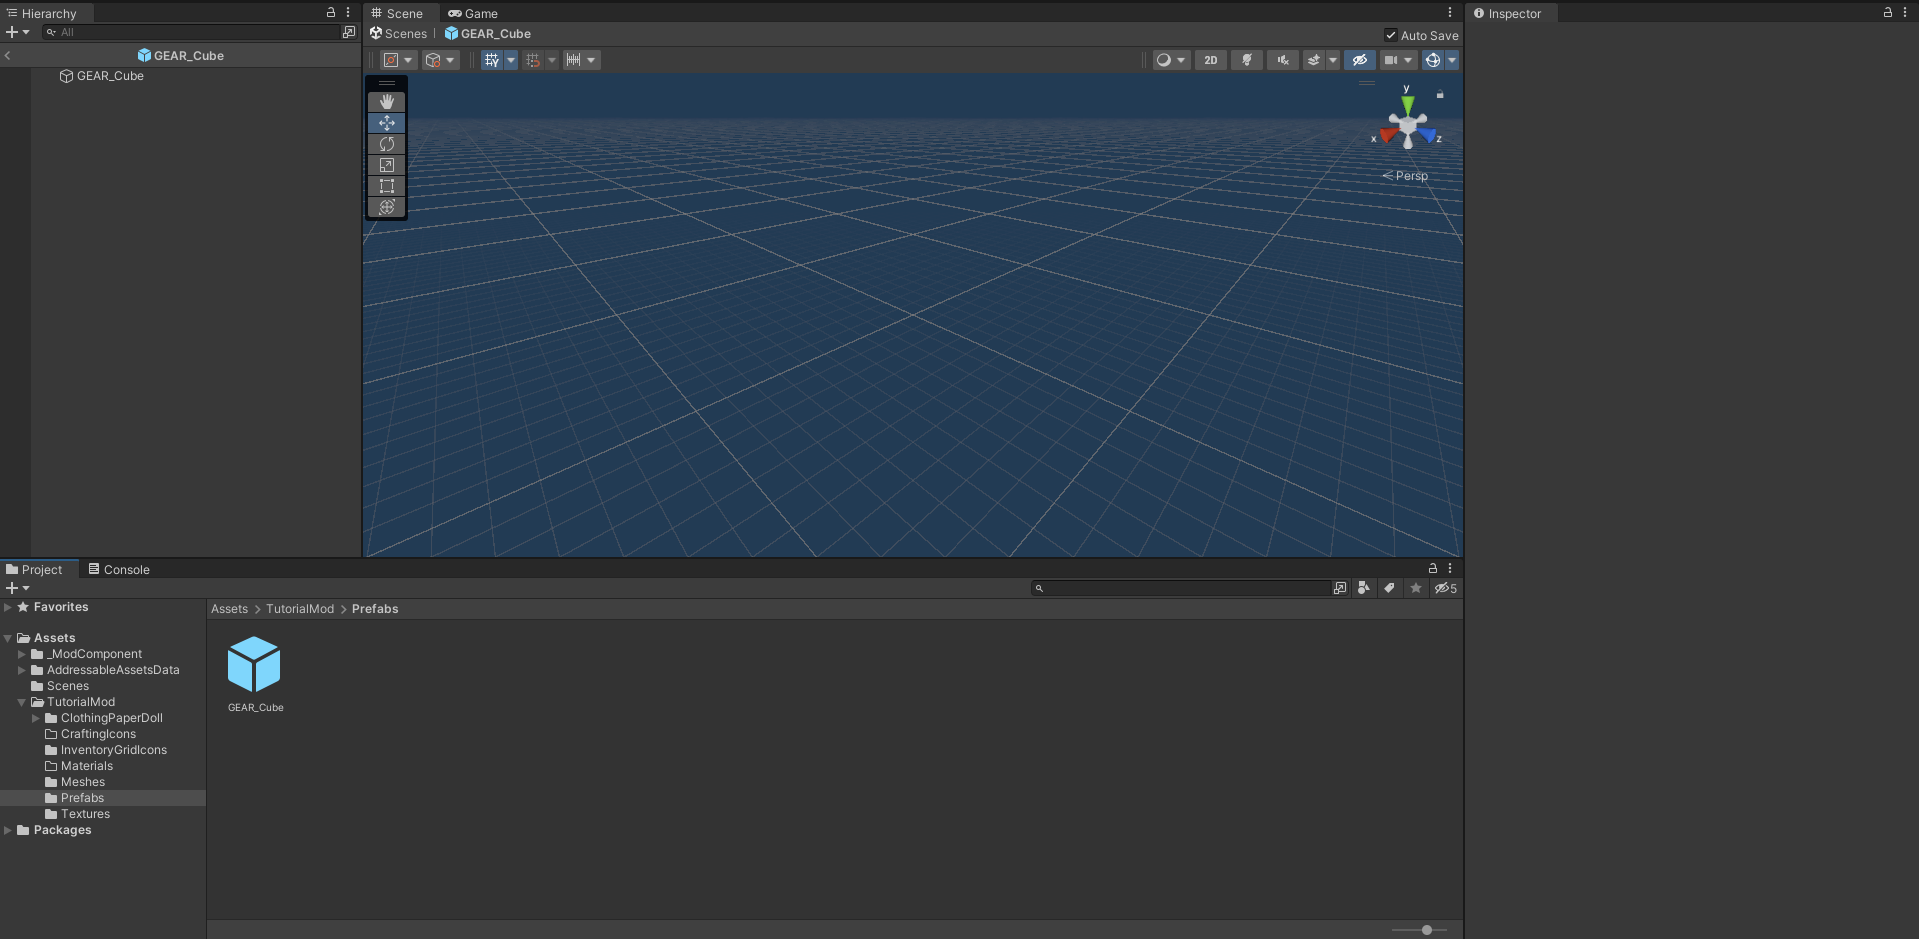Lock the Hierarchy panel
Viewport: 1919px width, 939px height.
[x=331, y=12]
